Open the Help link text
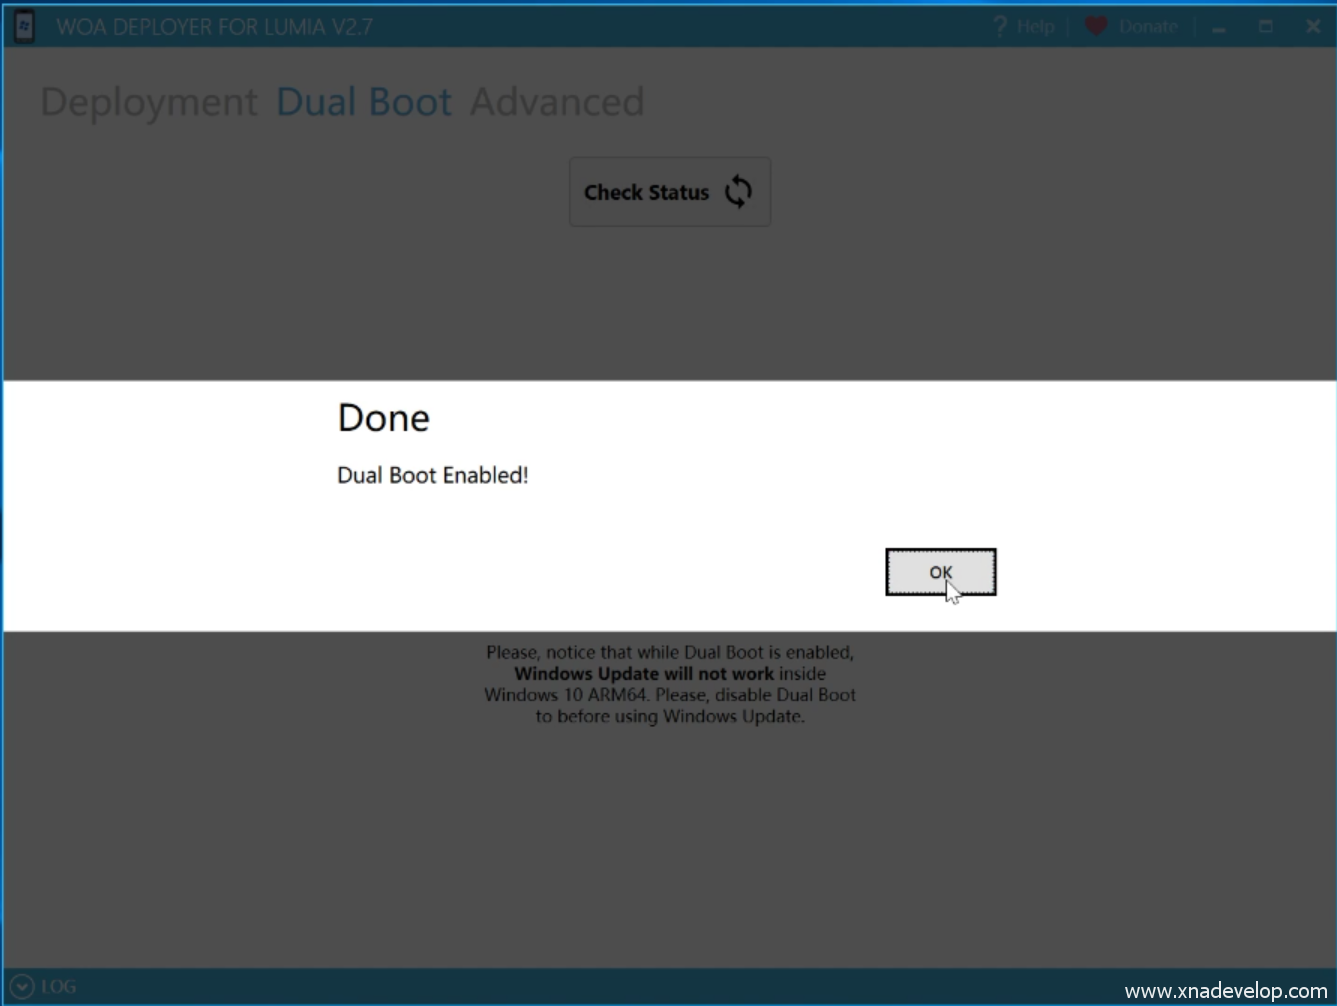This screenshot has width=1337, height=1006. click(1035, 27)
